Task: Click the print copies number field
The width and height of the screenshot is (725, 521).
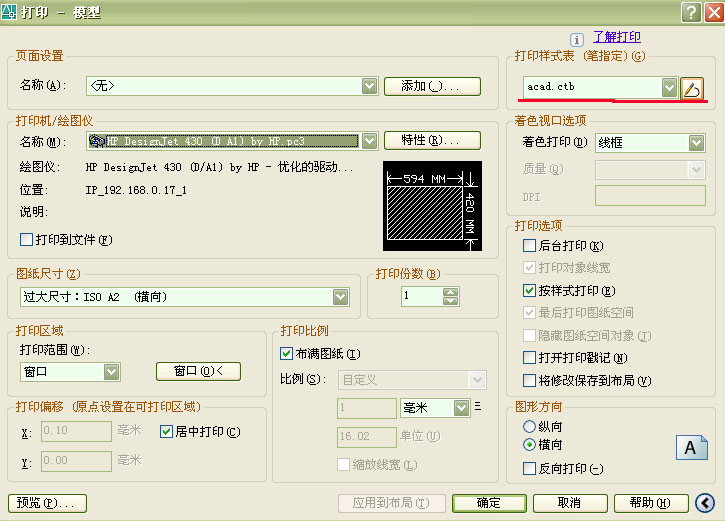Action: 423,296
